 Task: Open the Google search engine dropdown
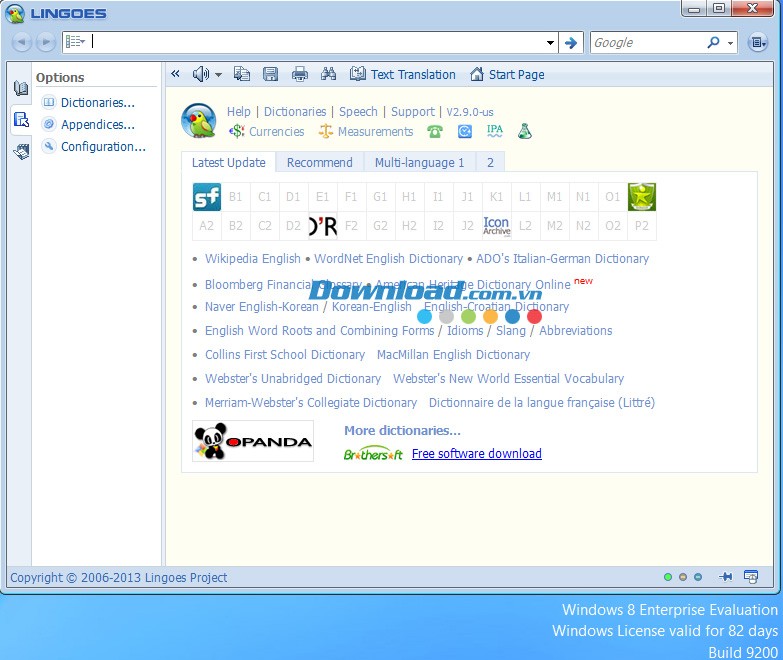pos(731,43)
